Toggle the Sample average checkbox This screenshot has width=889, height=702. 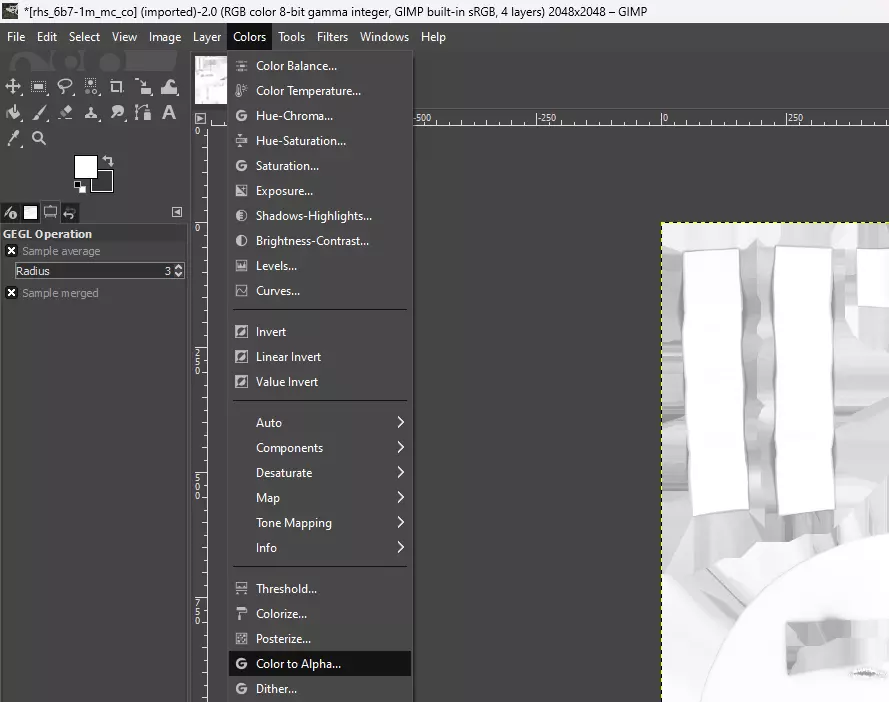[x=12, y=251]
